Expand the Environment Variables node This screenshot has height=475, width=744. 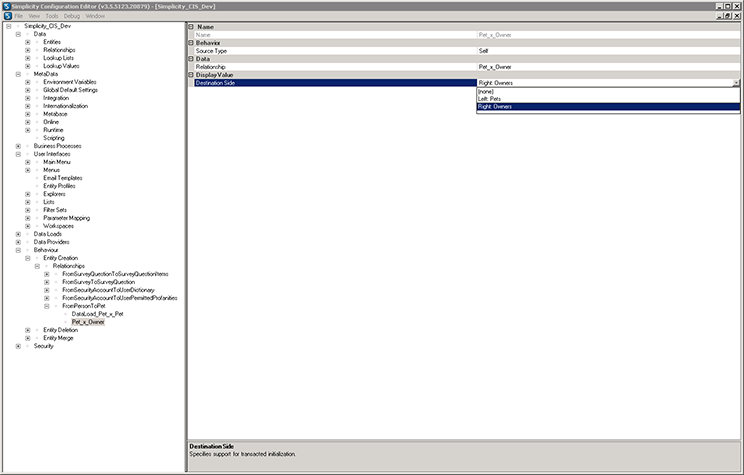[x=28, y=82]
